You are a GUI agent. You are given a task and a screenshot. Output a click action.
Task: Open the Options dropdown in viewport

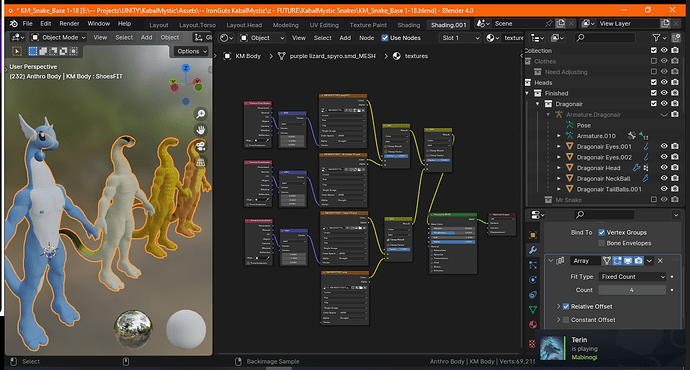(191, 51)
